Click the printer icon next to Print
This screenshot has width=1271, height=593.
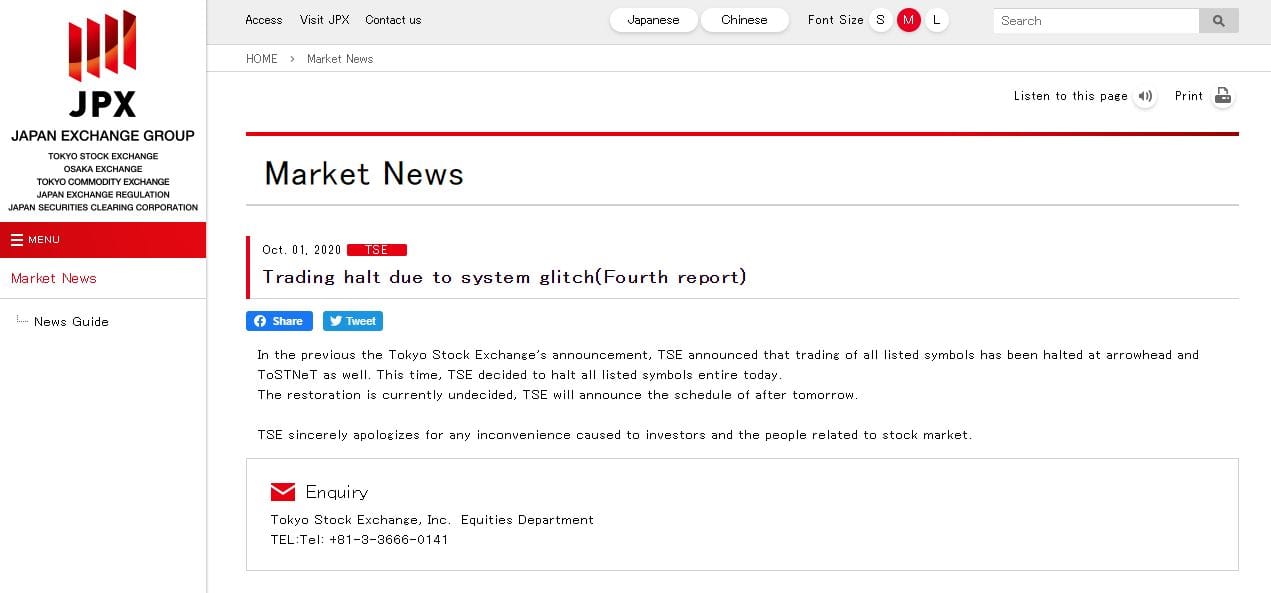tap(1222, 97)
